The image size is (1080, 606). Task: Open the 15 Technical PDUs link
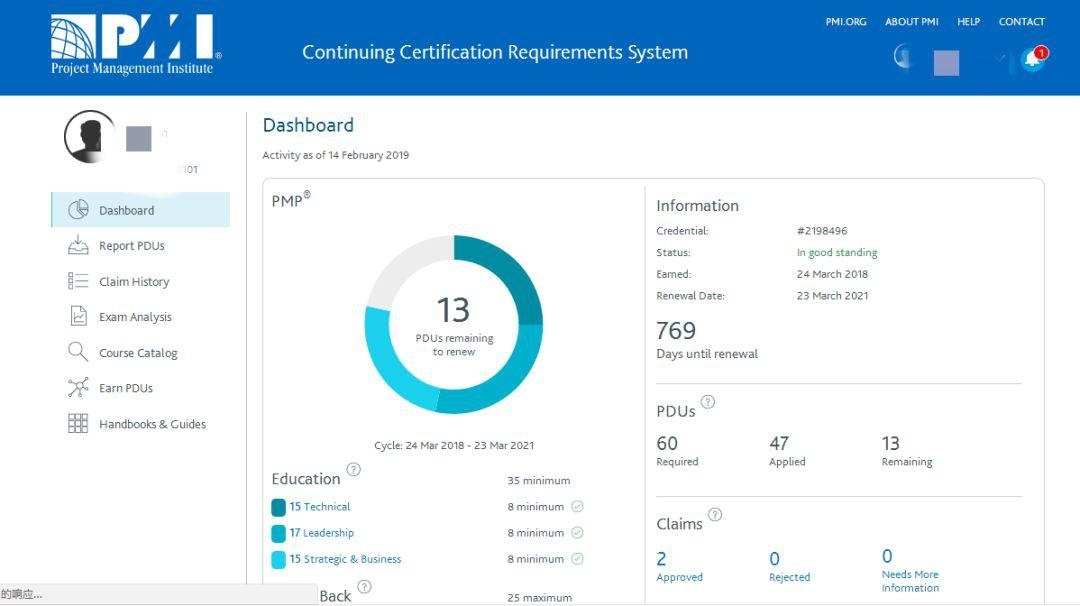click(x=320, y=507)
